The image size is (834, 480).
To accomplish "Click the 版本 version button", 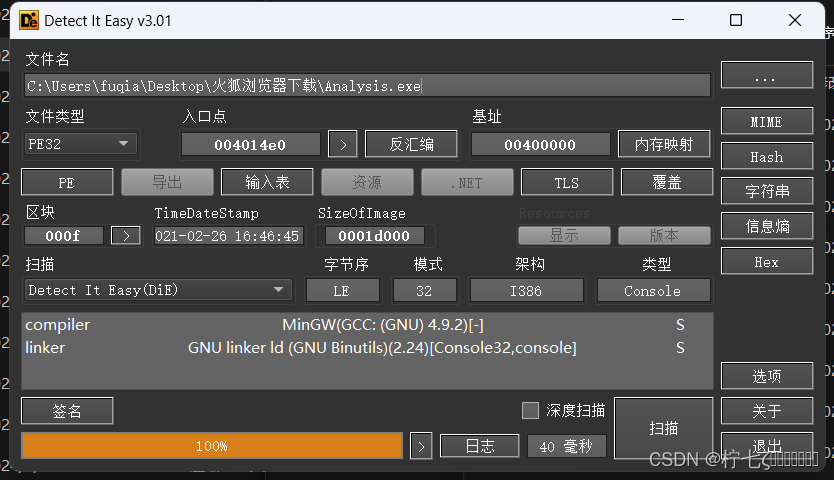I will click(664, 235).
